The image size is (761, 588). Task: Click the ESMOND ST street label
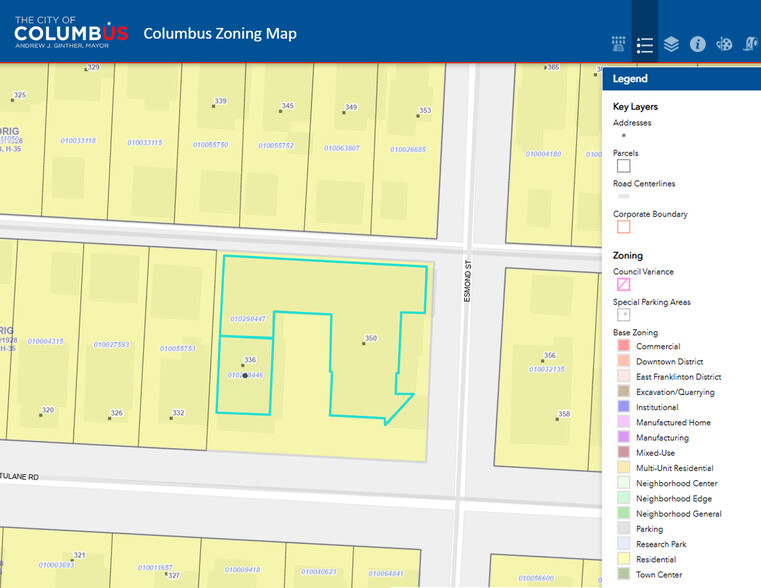(467, 281)
